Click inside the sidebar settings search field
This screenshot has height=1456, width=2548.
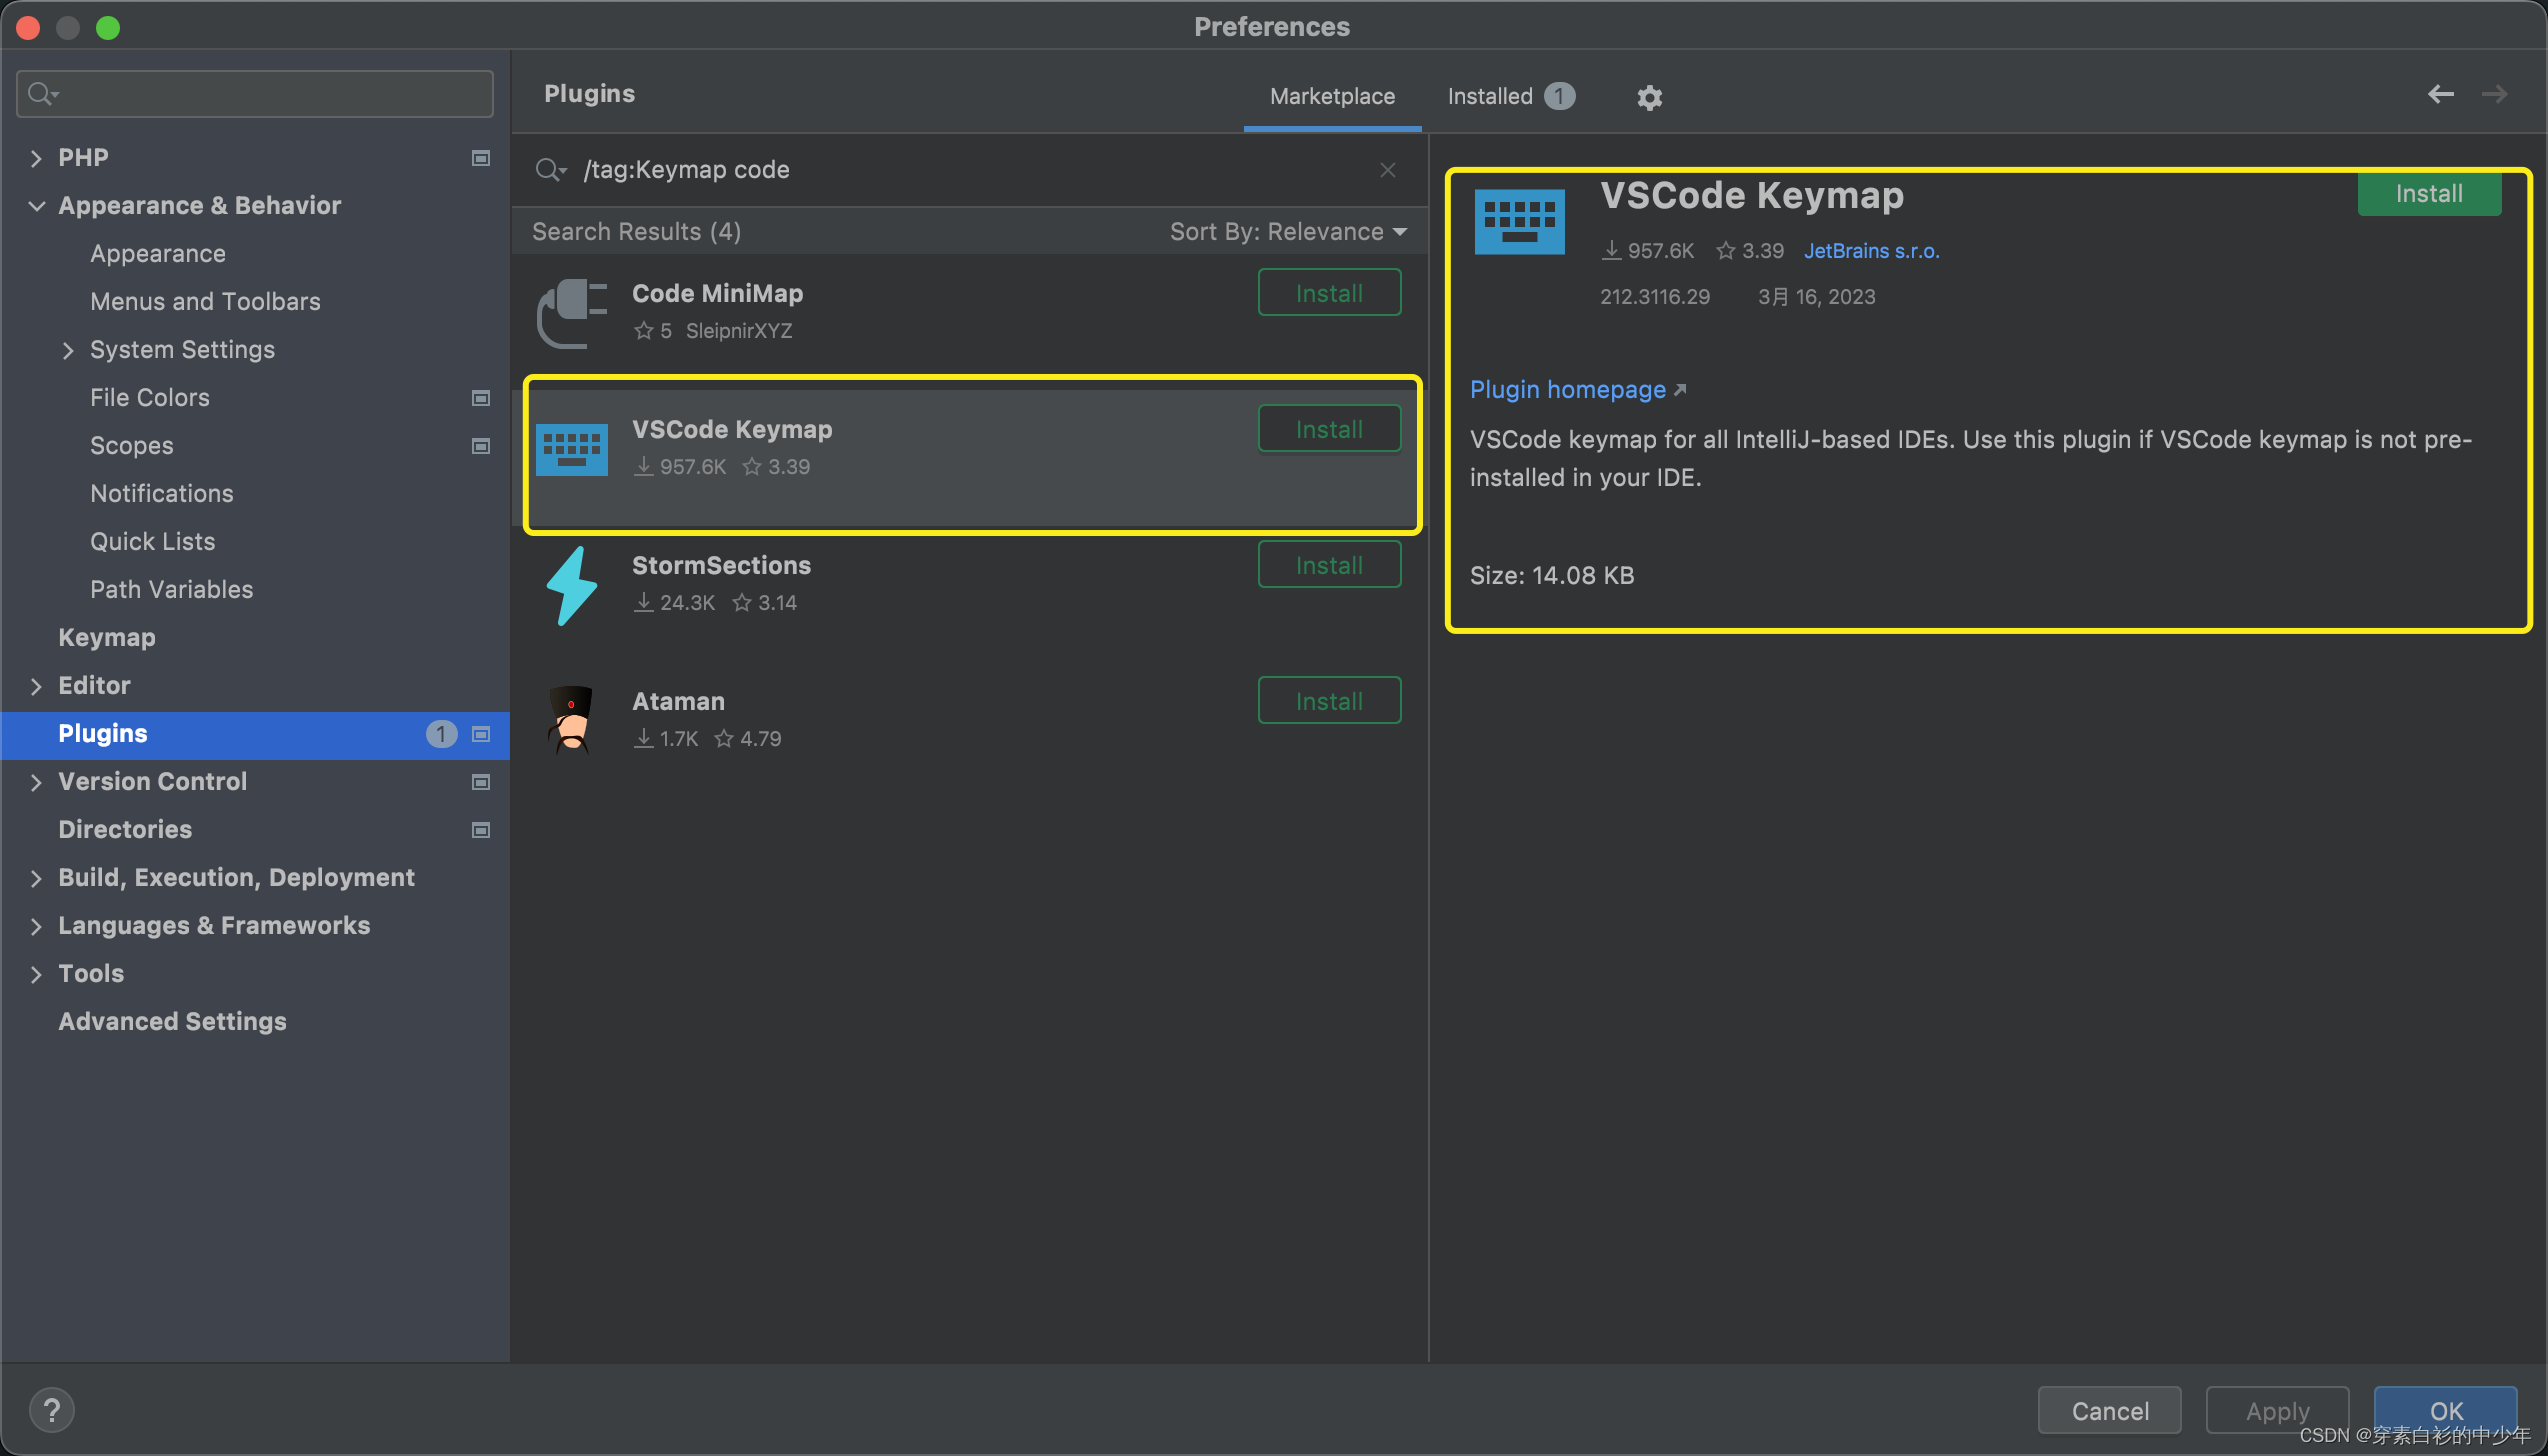click(x=254, y=93)
